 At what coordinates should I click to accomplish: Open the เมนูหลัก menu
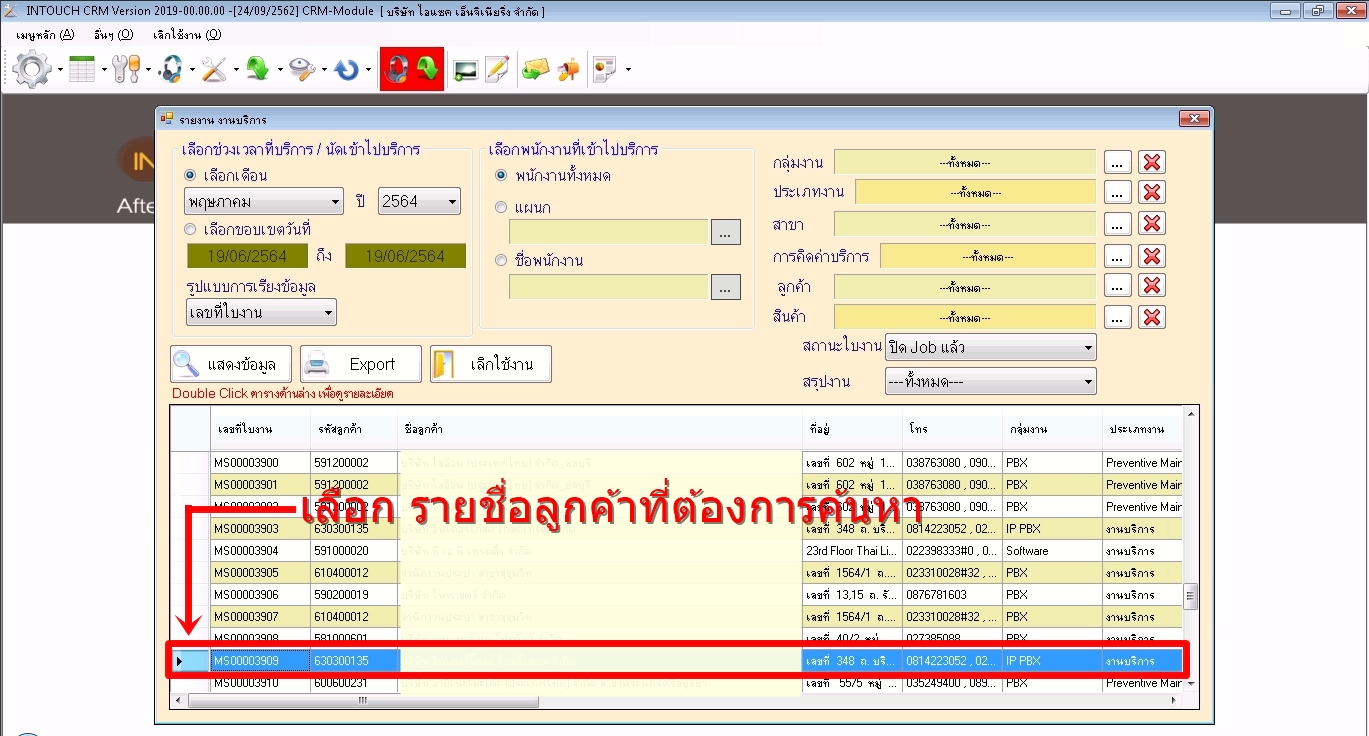[45, 34]
